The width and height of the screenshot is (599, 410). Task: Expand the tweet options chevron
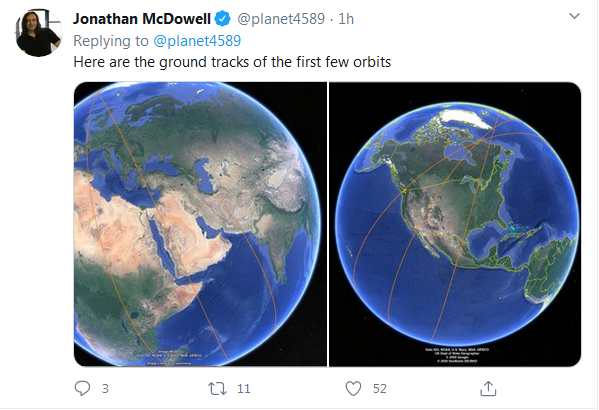coord(574,16)
